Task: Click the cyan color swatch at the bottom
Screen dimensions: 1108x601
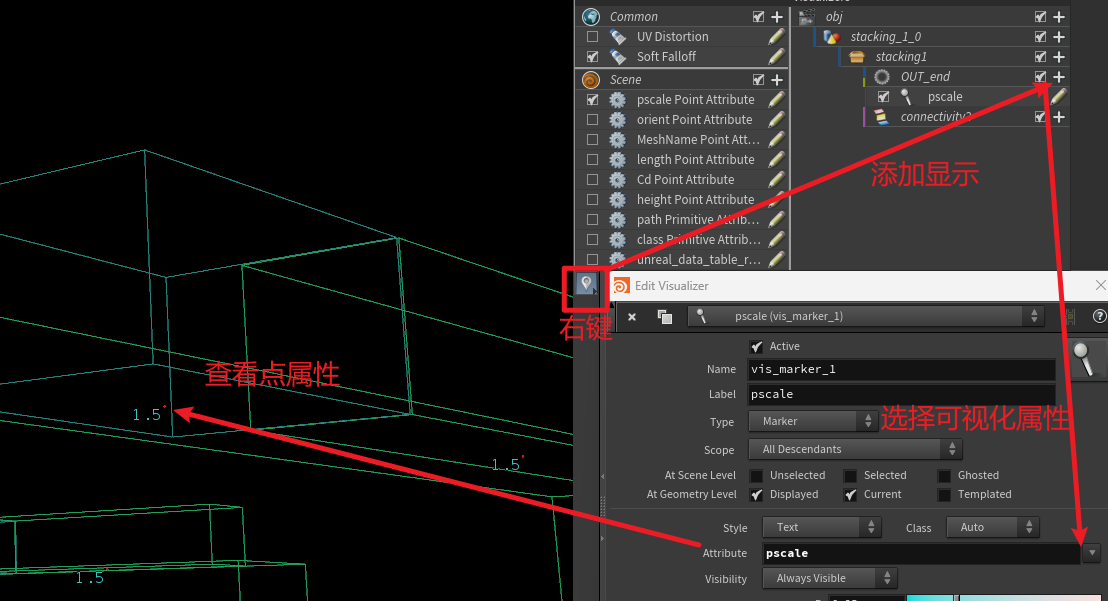Action: [x=931, y=597]
